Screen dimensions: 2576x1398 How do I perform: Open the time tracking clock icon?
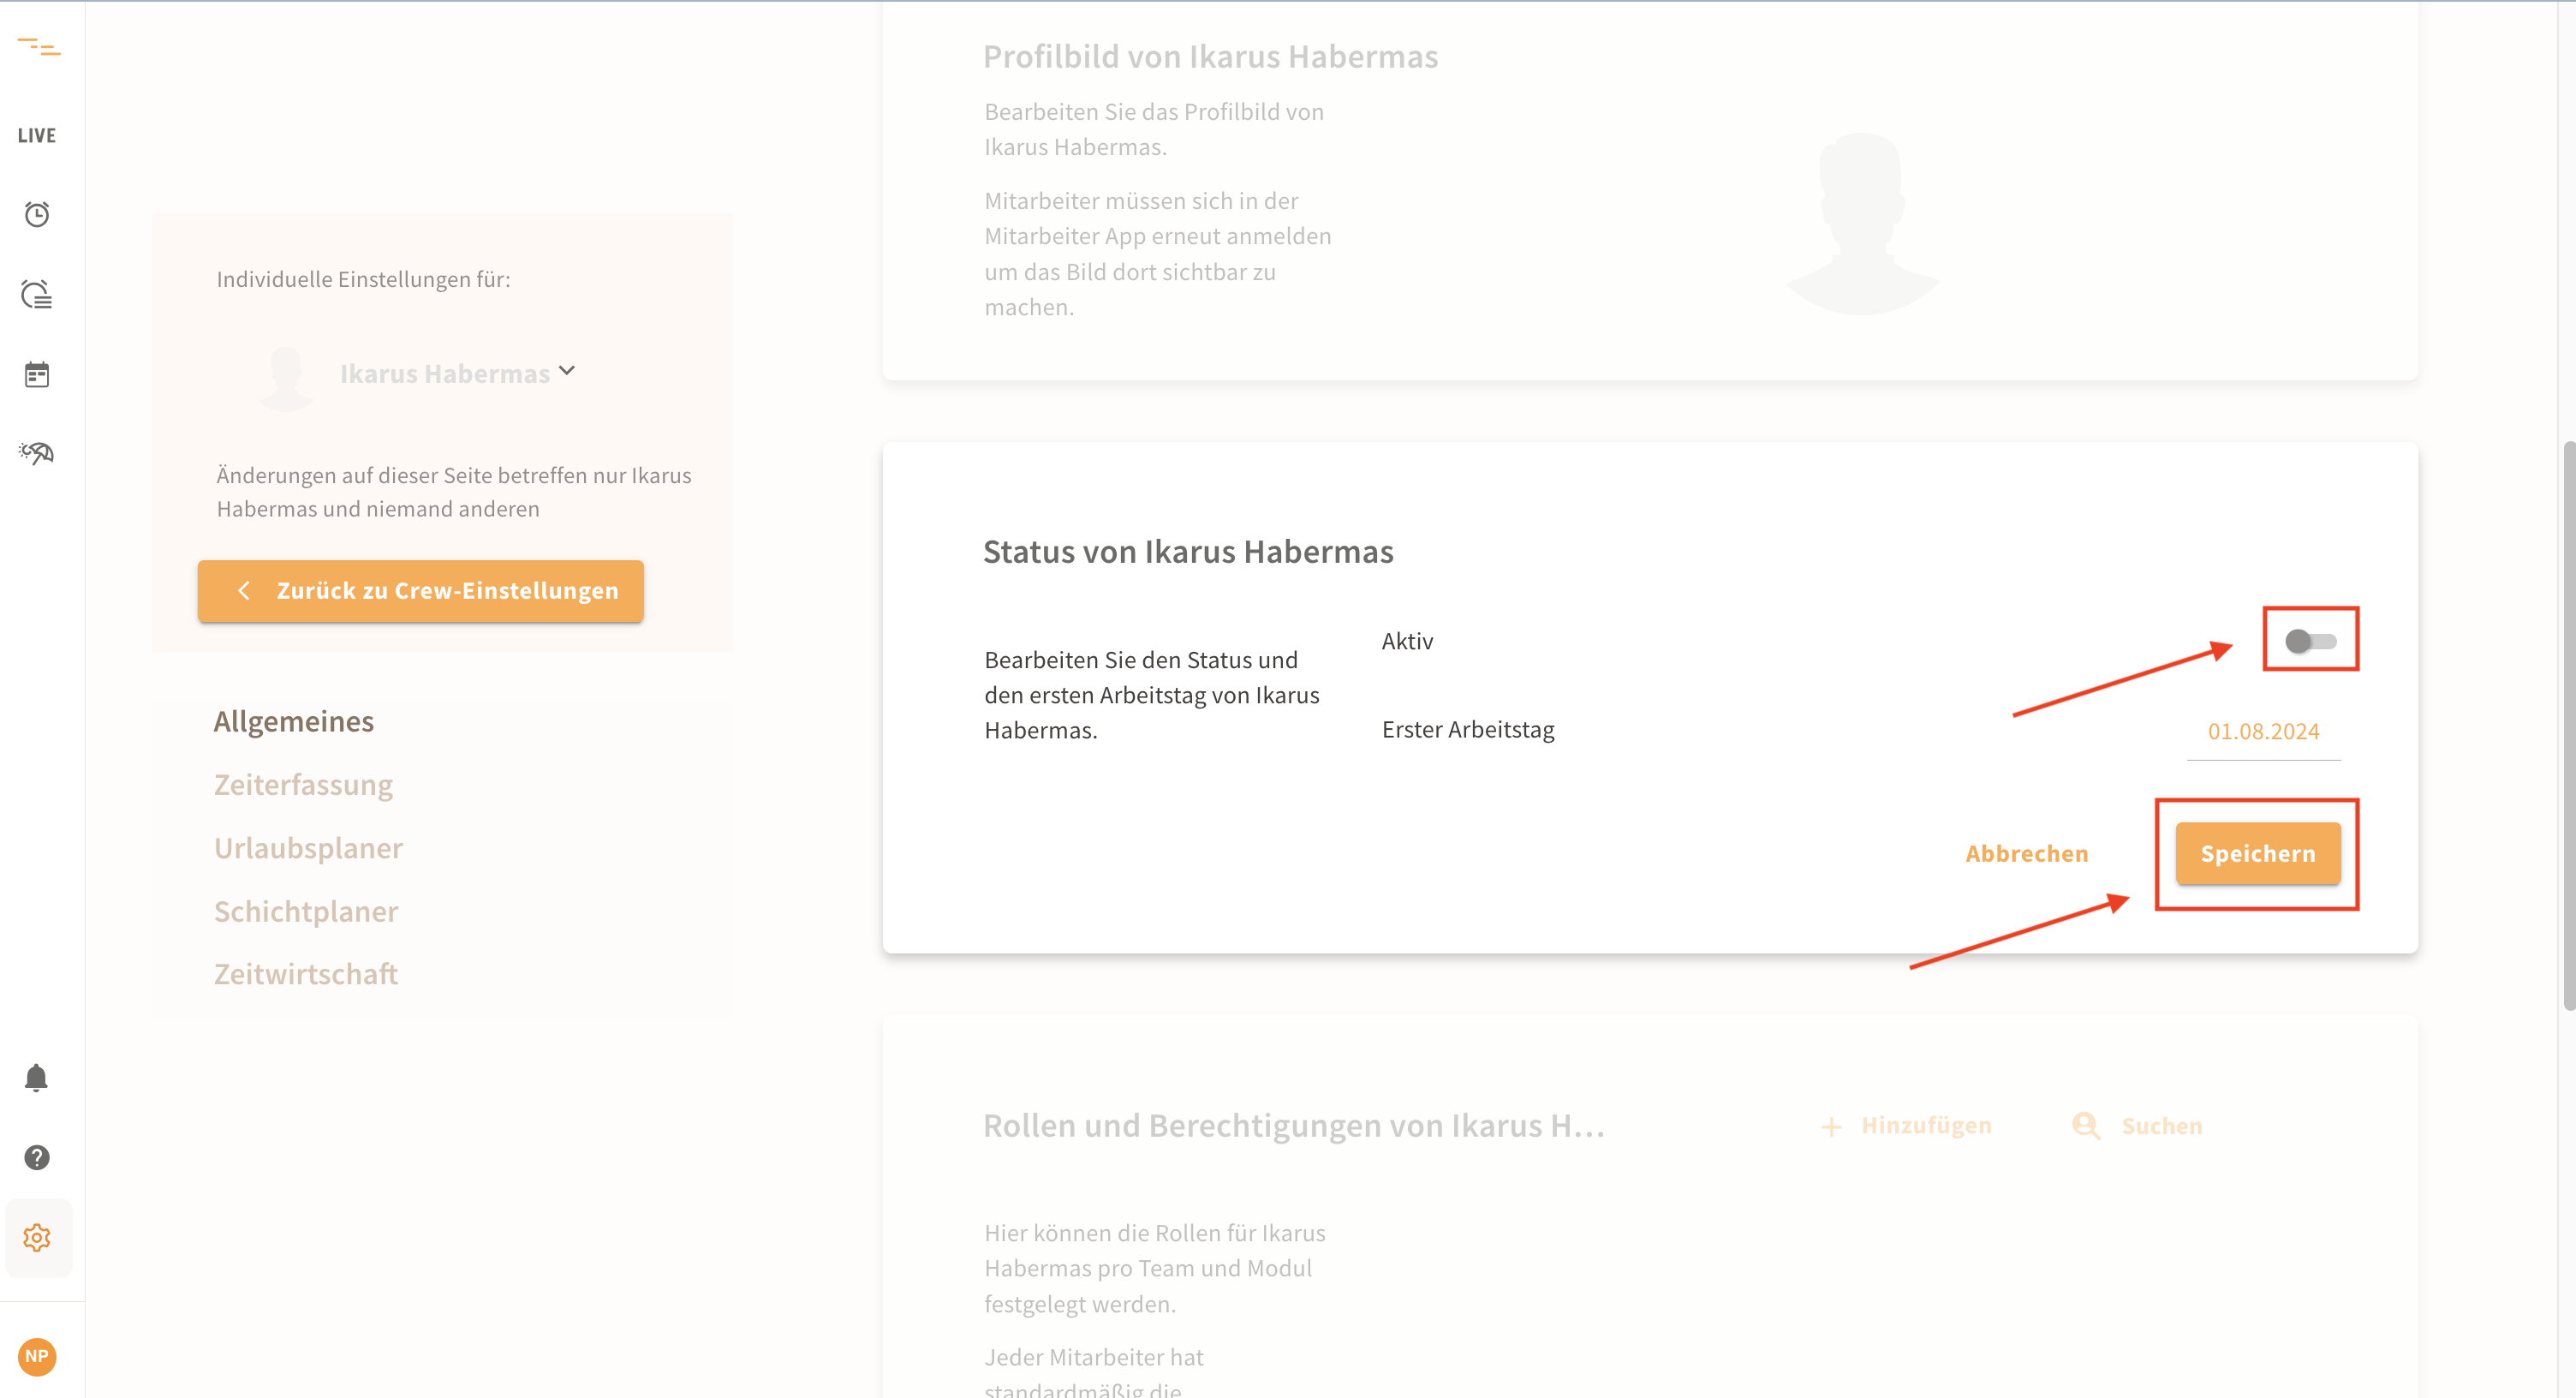tap(37, 214)
